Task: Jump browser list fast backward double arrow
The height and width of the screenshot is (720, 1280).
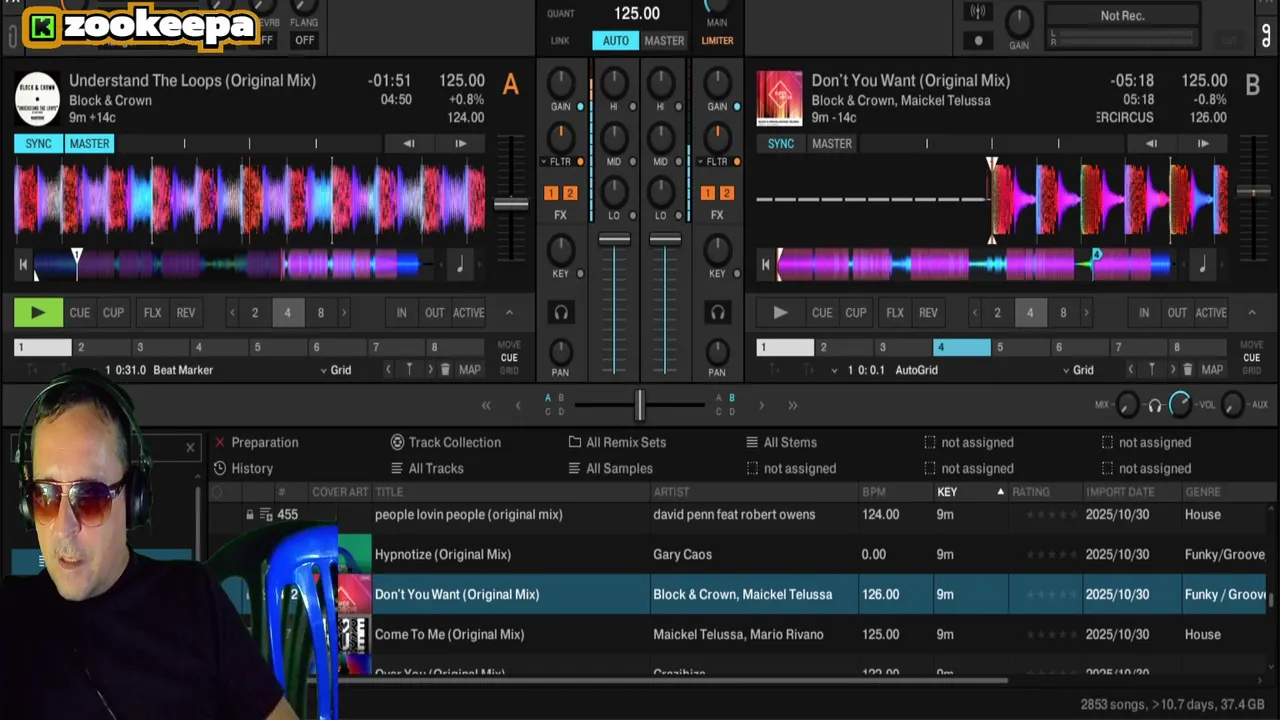Action: point(486,405)
